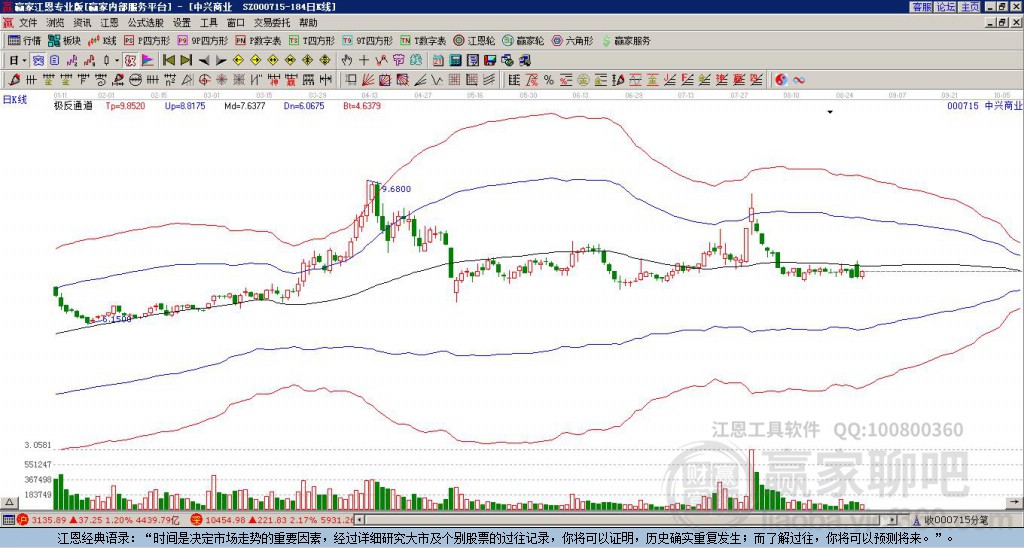The image size is (1024, 548).
Task: Click the Shenzhen index 10454.98 status entry
Action: 271,521
